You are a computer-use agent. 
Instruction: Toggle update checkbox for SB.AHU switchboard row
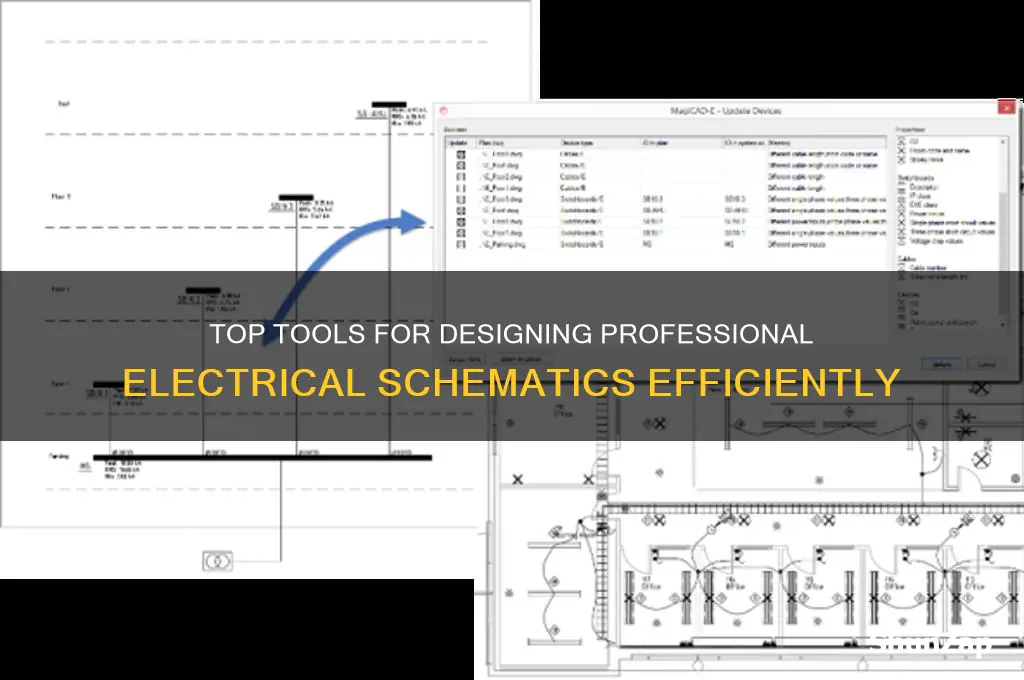pyautogui.click(x=461, y=210)
